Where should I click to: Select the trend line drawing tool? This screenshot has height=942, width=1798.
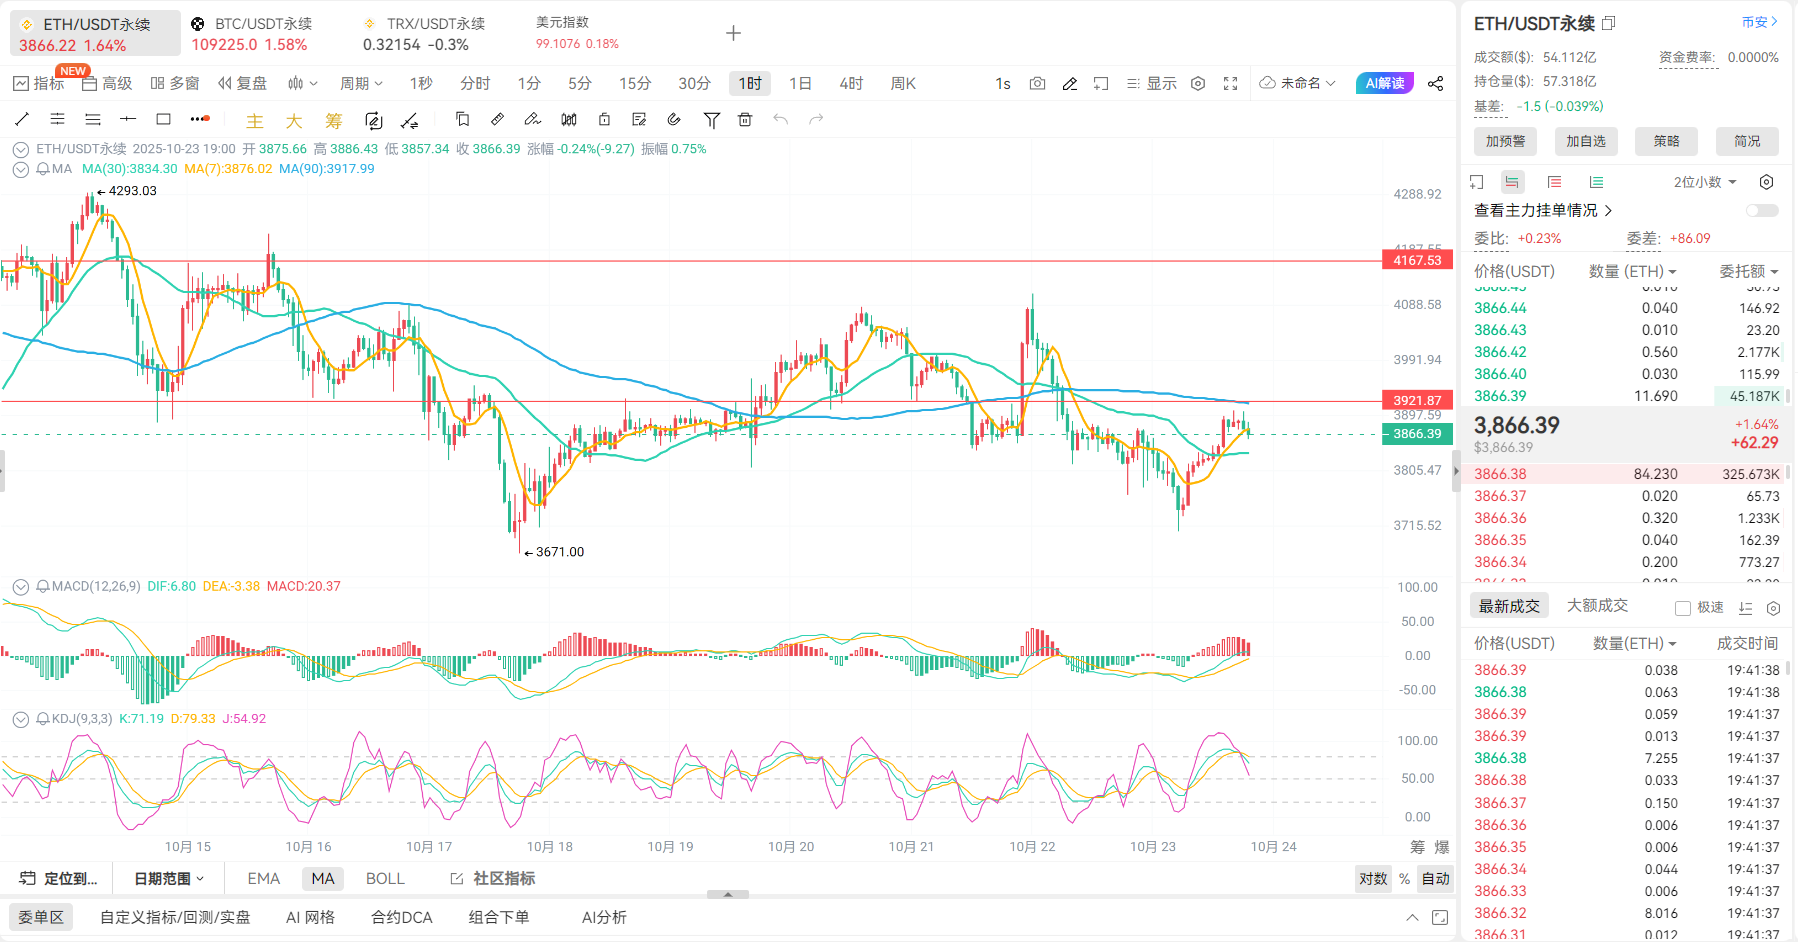[x=22, y=119]
